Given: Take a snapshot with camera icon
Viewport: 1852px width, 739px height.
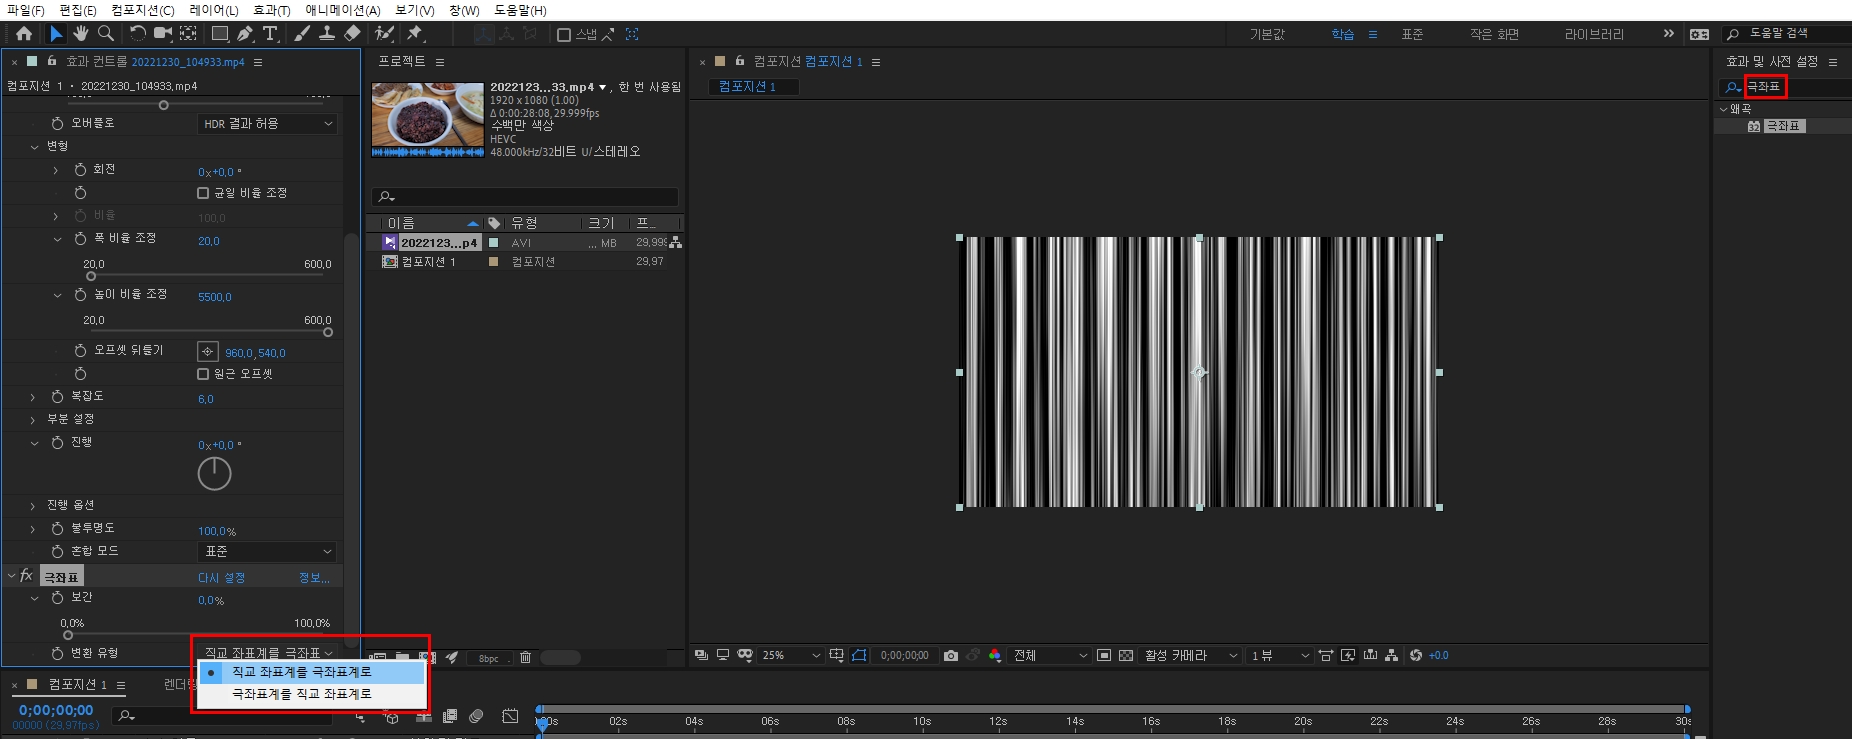Looking at the screenshot, I should tap(951, 656).
